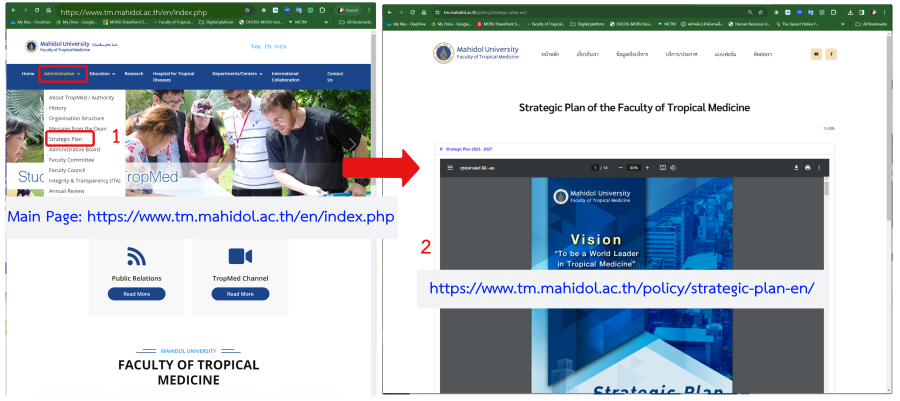Select Faculty Committee menu entry

point(71,159)
